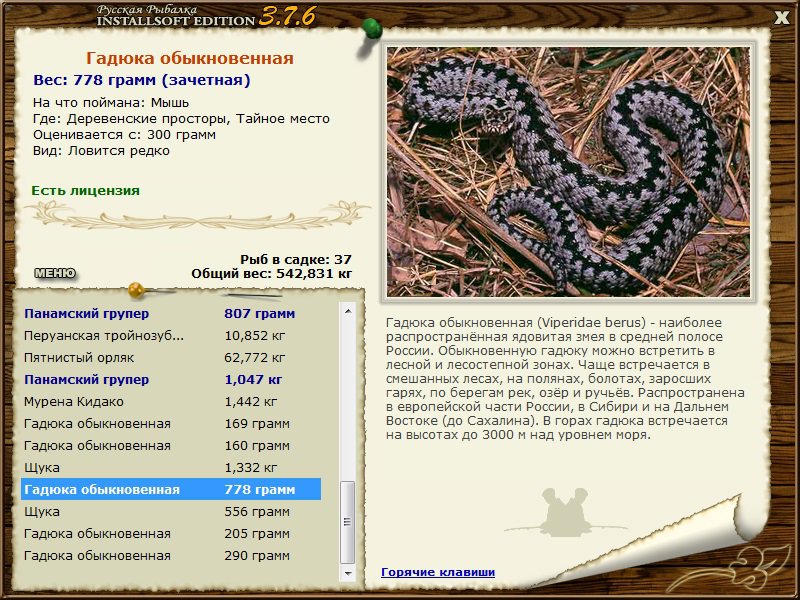
Task: Click the 3.7.6 version logo
Action: [287, 17]
